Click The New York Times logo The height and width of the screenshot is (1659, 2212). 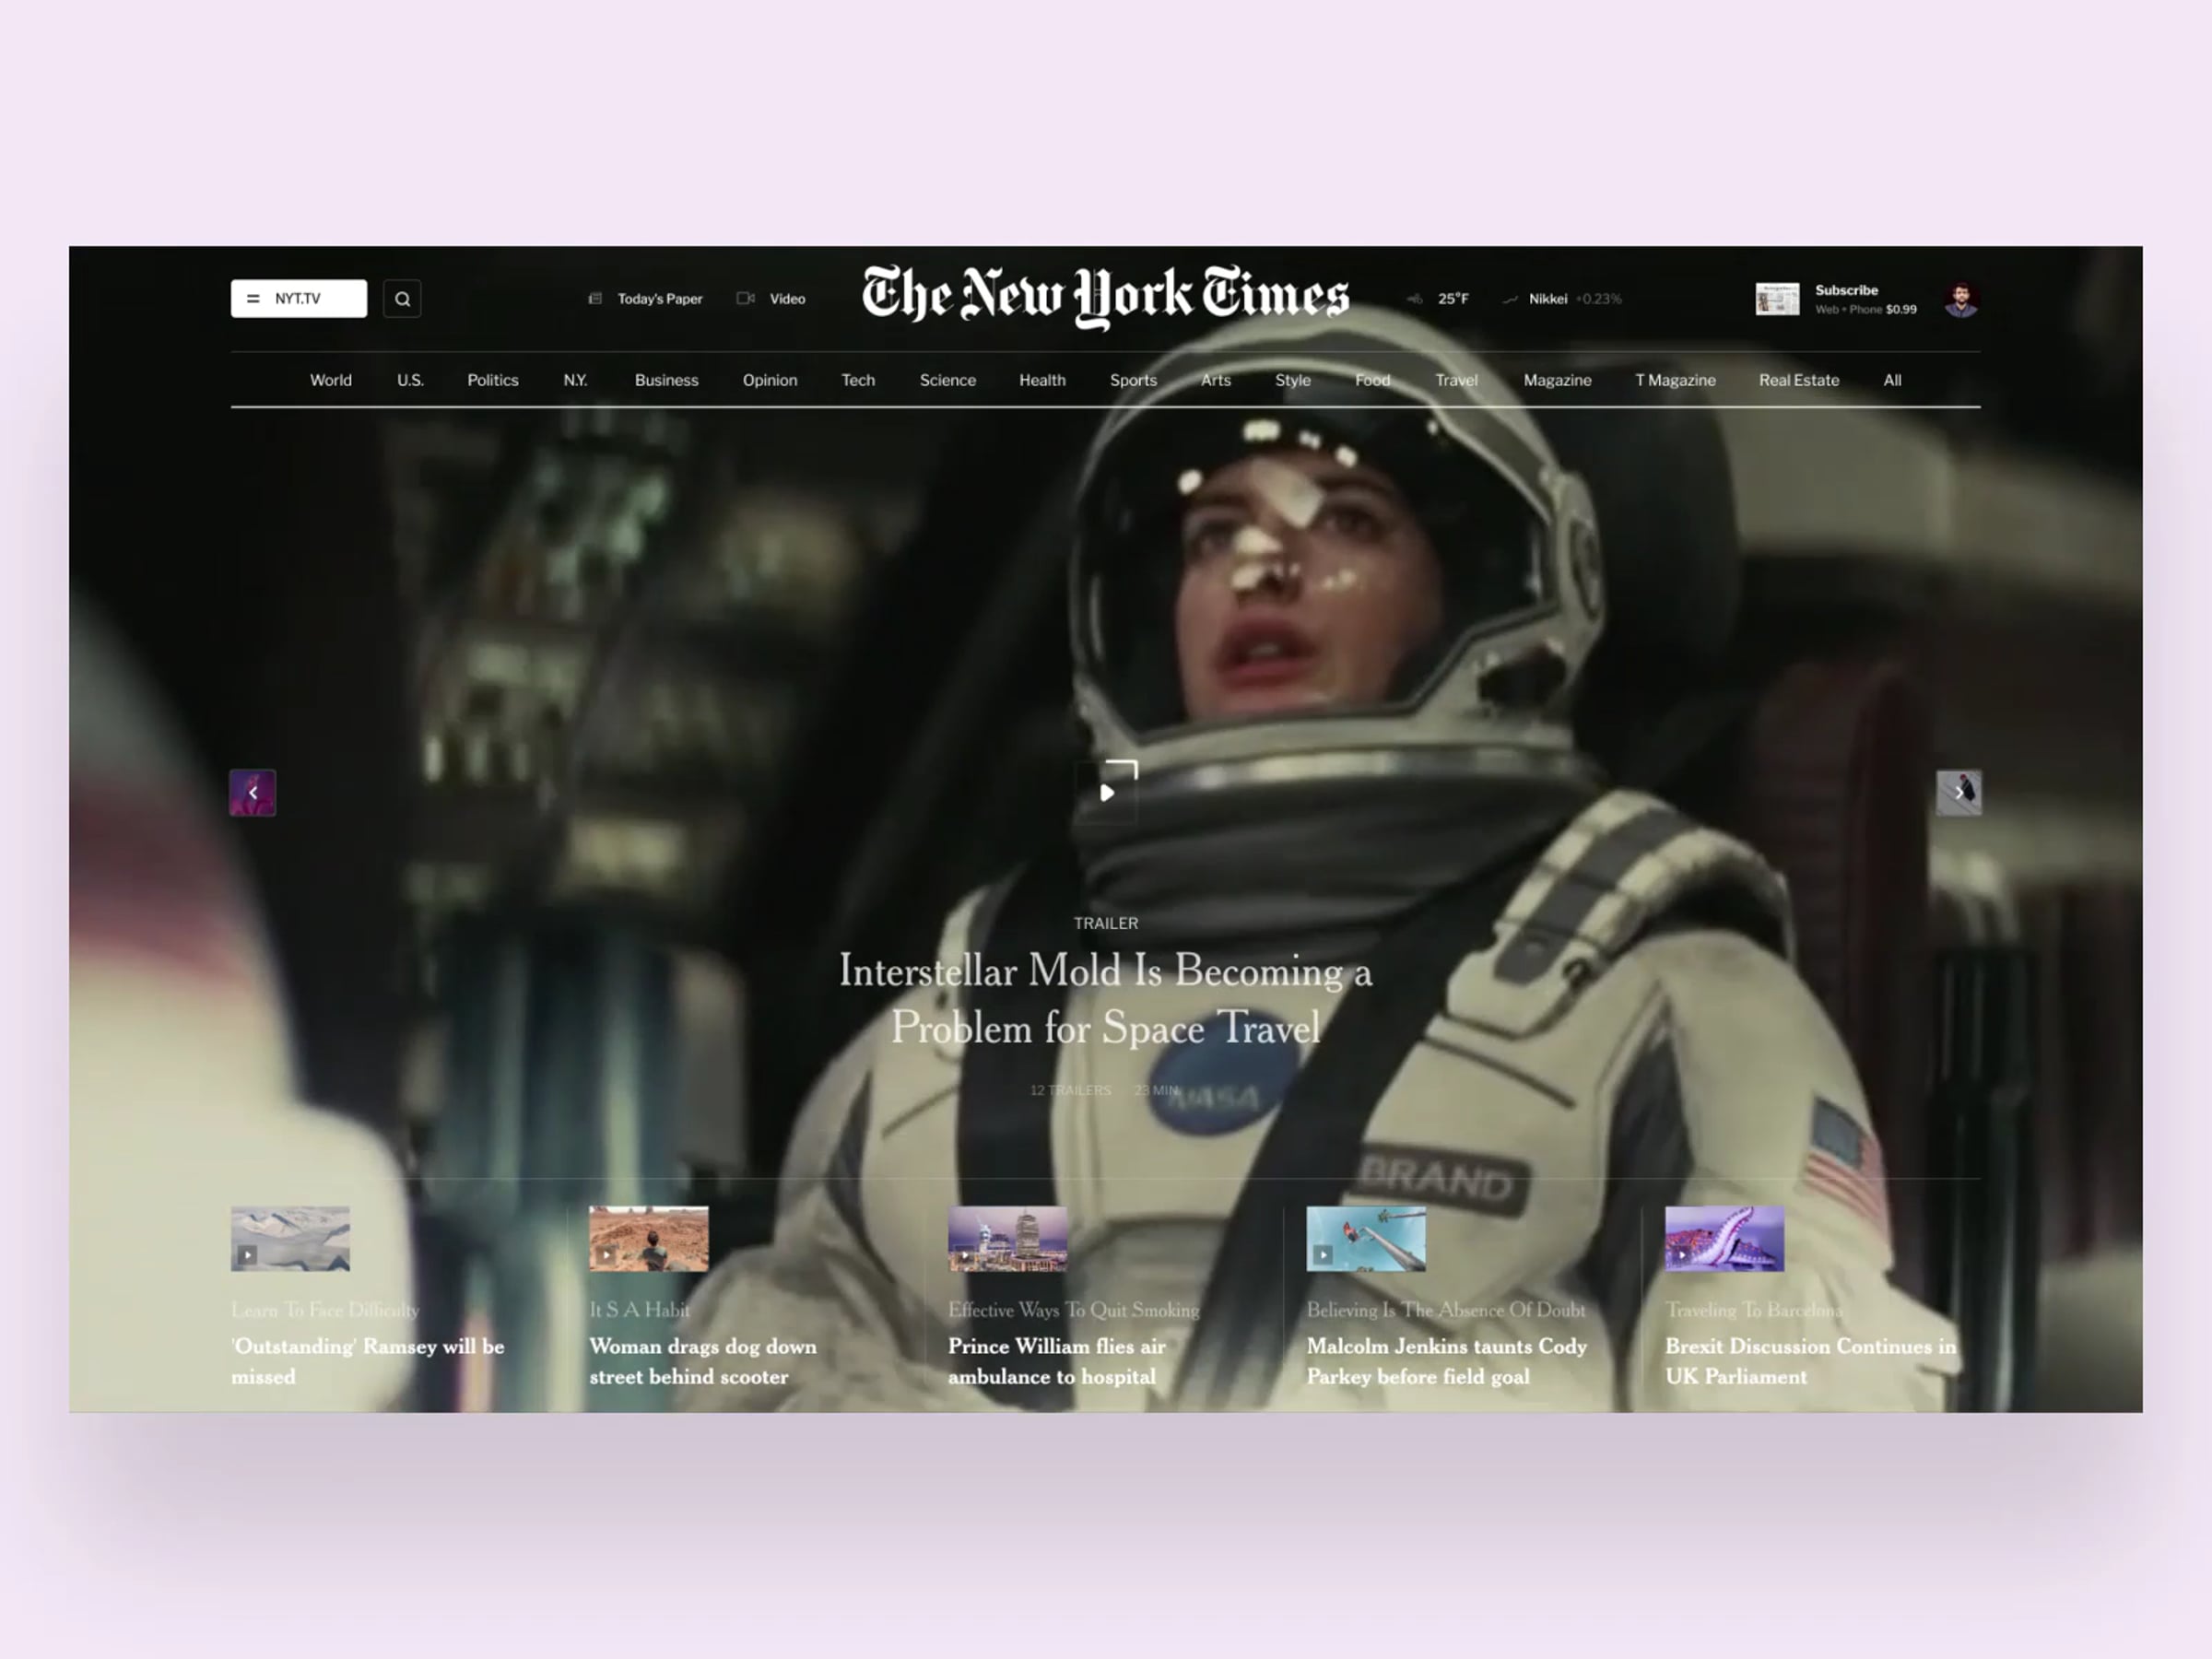coord(1106,296)
